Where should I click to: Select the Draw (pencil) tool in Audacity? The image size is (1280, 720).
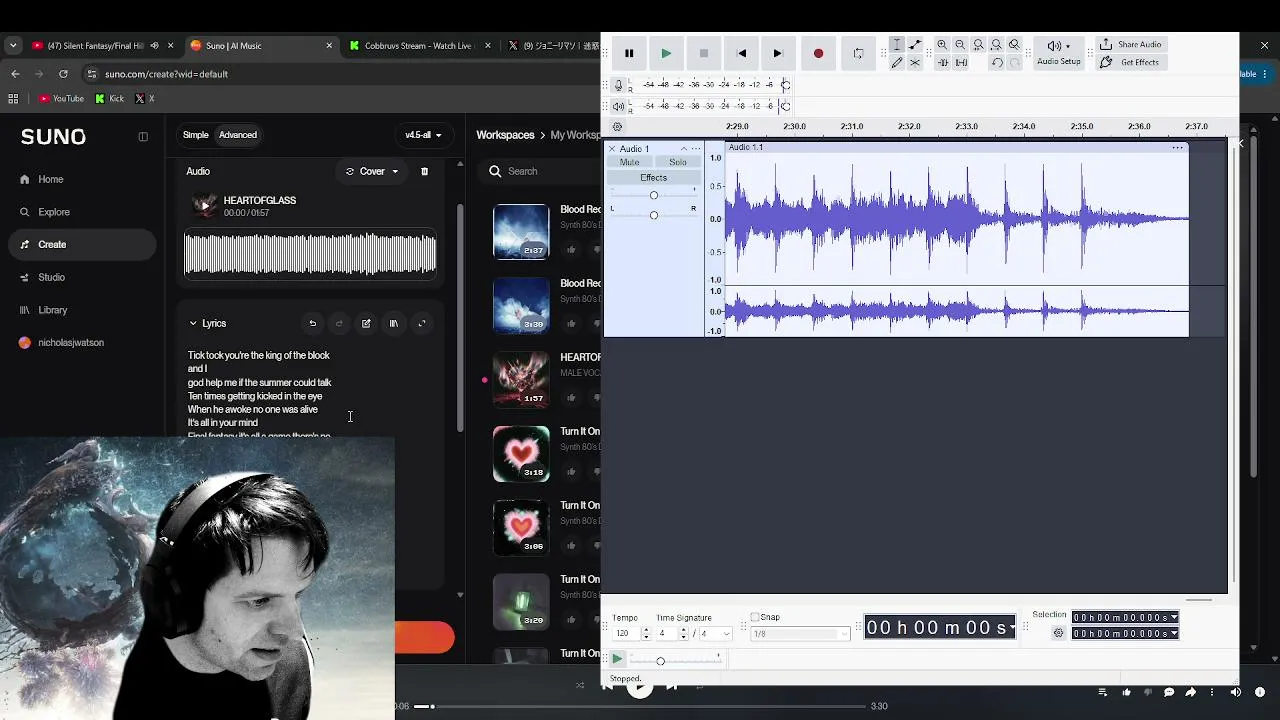897,62
